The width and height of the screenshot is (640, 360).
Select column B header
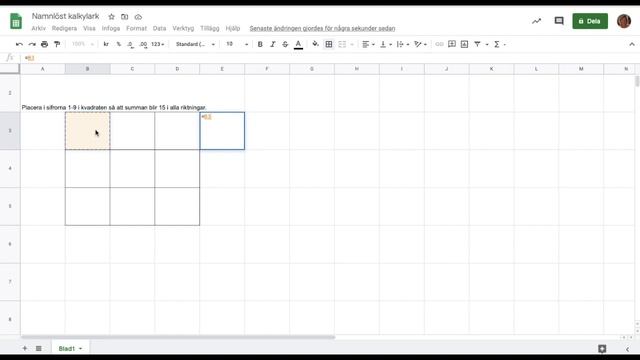click(87, 69)
